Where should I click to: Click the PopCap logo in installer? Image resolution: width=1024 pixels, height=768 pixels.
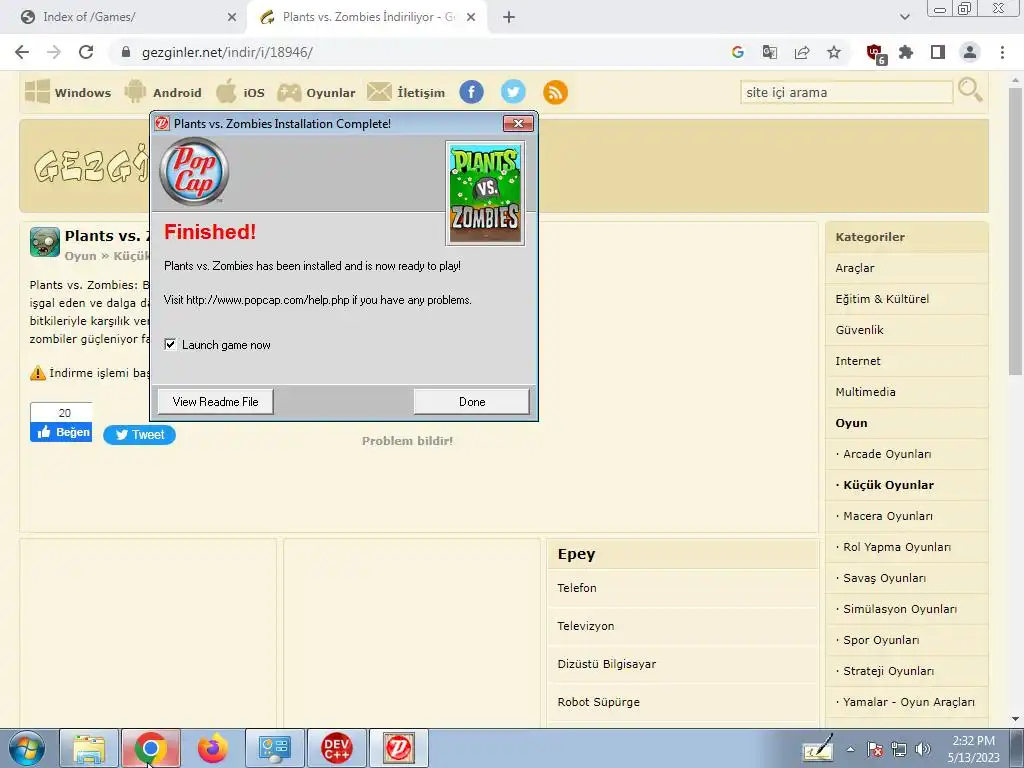[x=194, y=171]
